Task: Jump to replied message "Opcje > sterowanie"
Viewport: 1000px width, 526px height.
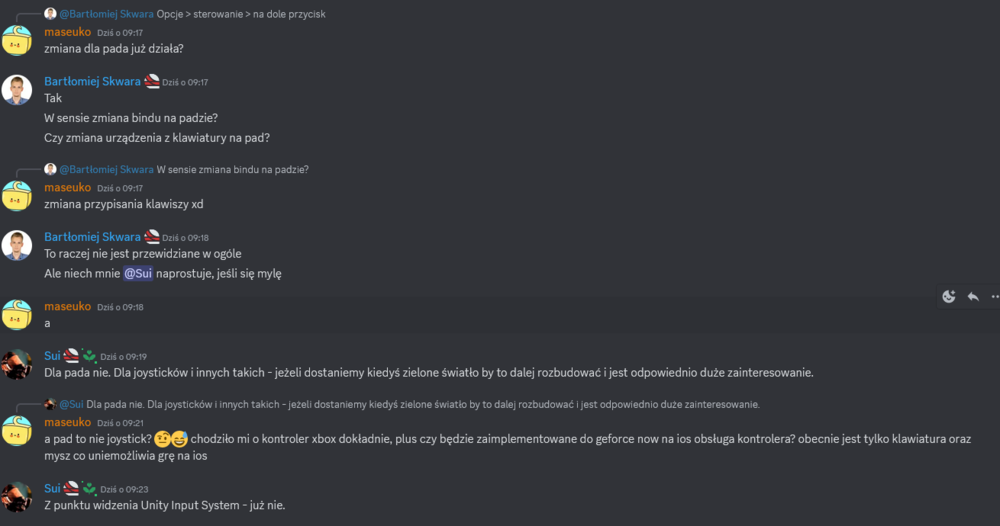Action: (x=241, y=14)
